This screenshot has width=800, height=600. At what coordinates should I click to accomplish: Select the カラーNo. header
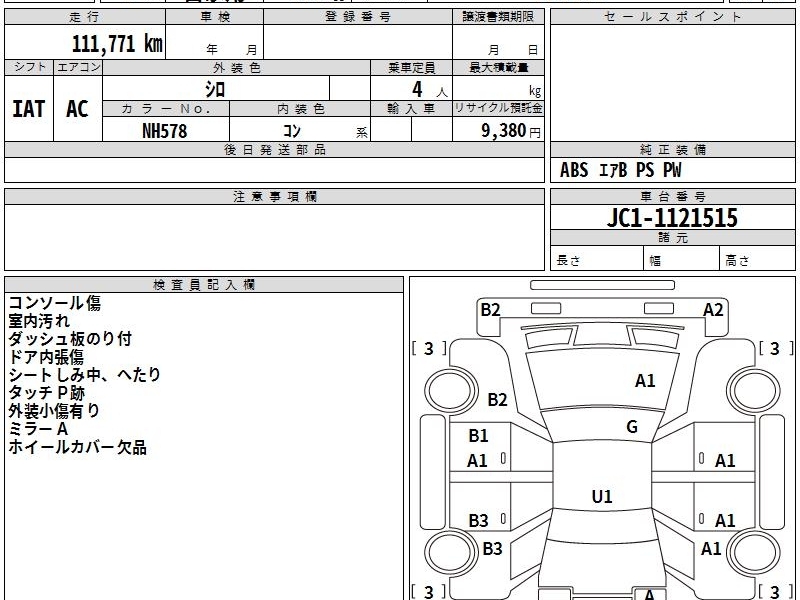coord(166,109)
